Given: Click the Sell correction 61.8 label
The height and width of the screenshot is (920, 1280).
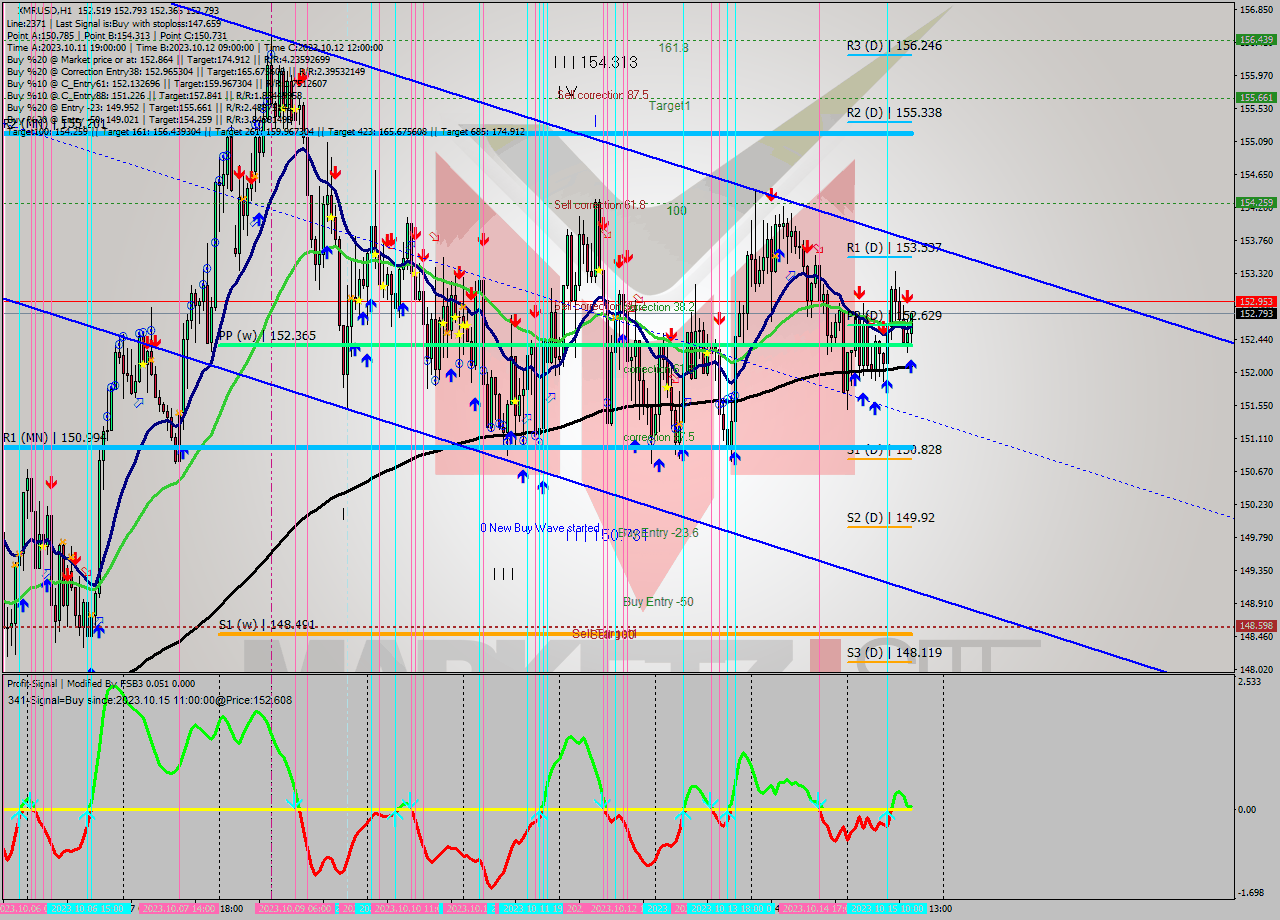Looking at the screenshot, I should (x=599, y=205).
